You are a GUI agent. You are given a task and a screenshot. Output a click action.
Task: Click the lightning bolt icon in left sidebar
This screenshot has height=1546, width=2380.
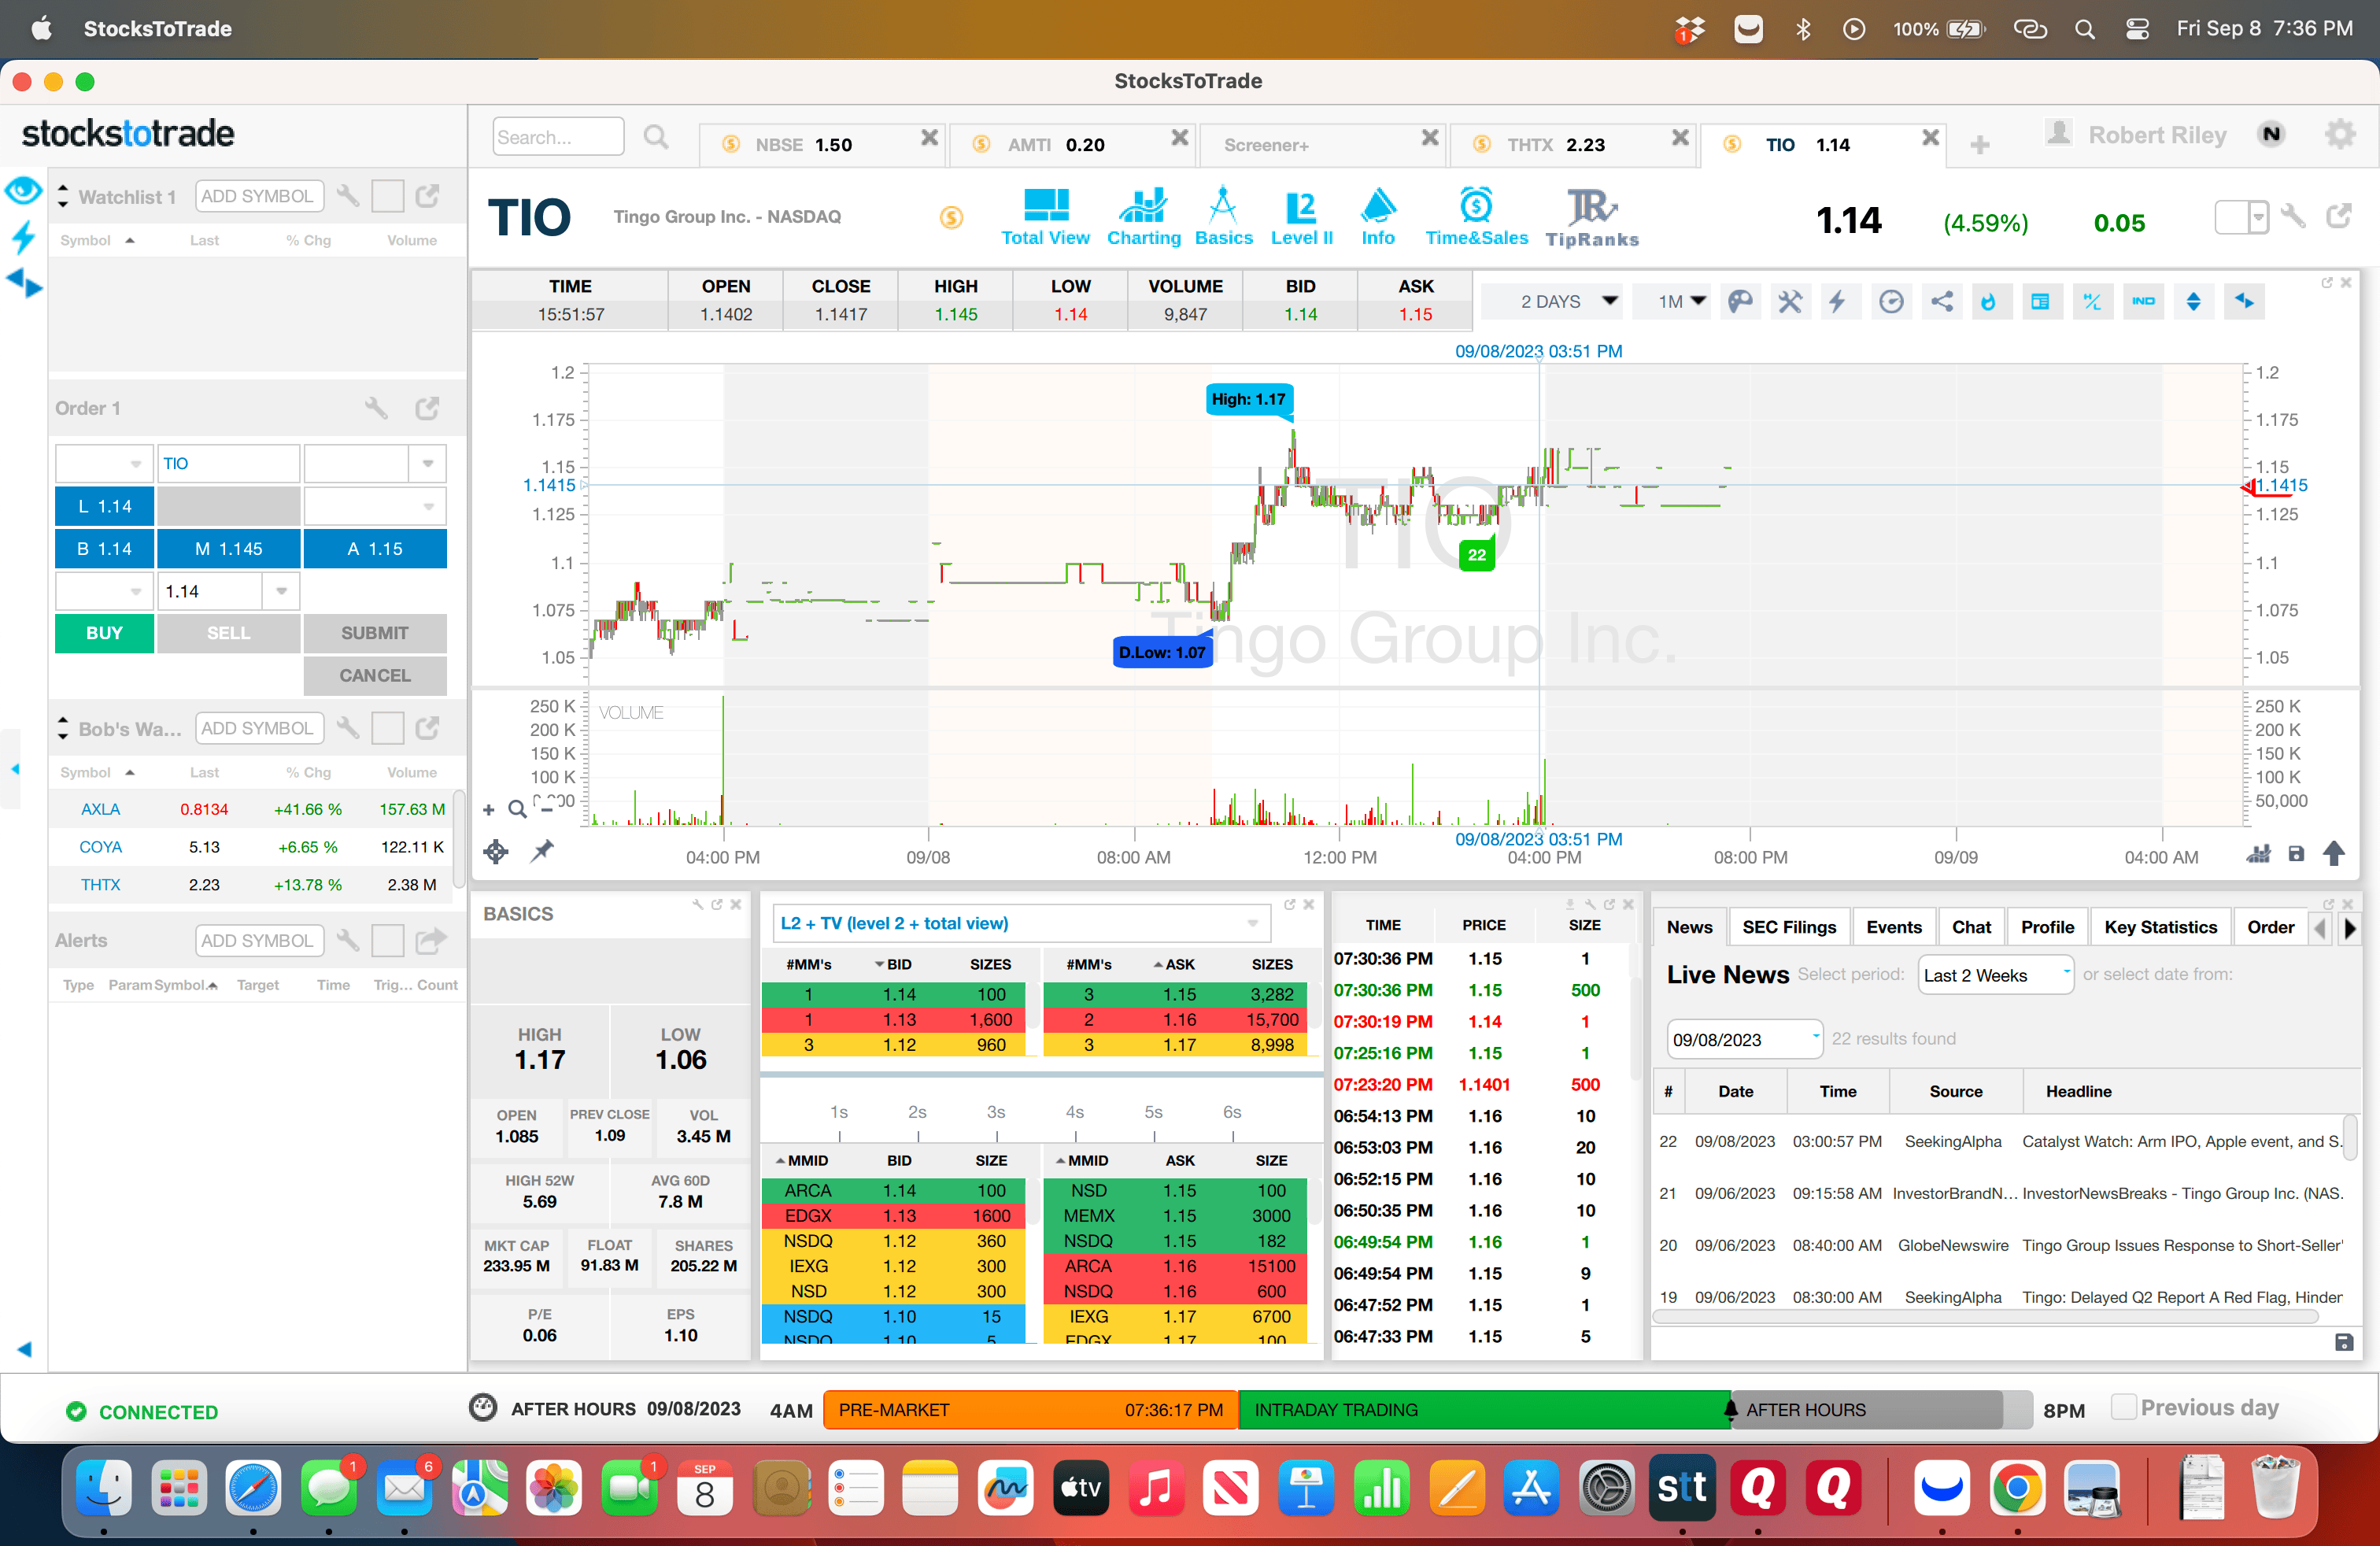23,237
